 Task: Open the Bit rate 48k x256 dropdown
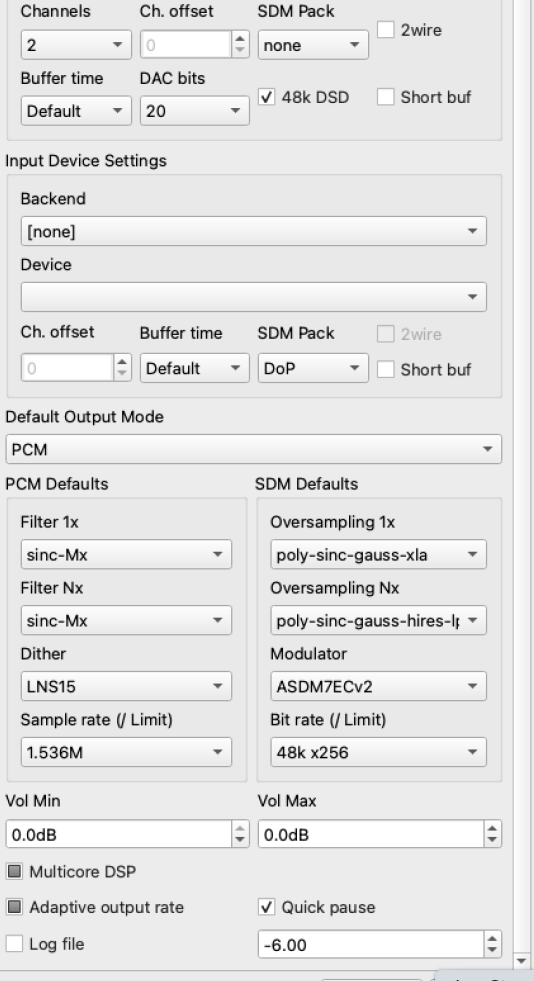378,752
